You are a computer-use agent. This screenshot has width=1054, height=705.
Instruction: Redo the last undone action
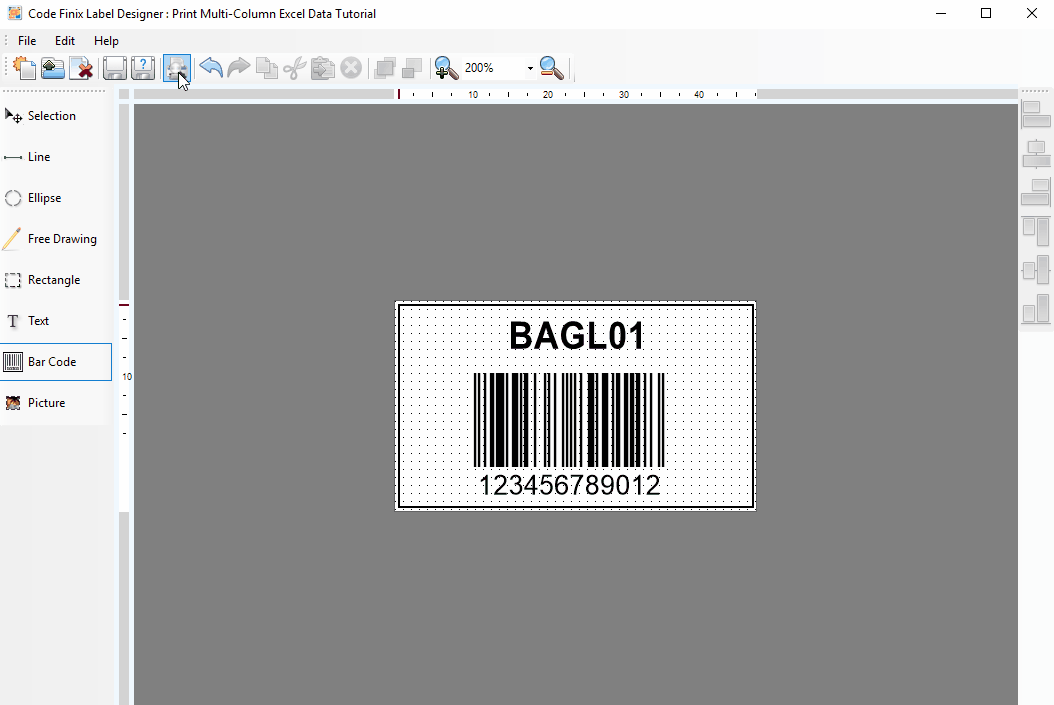click(239, 68)
